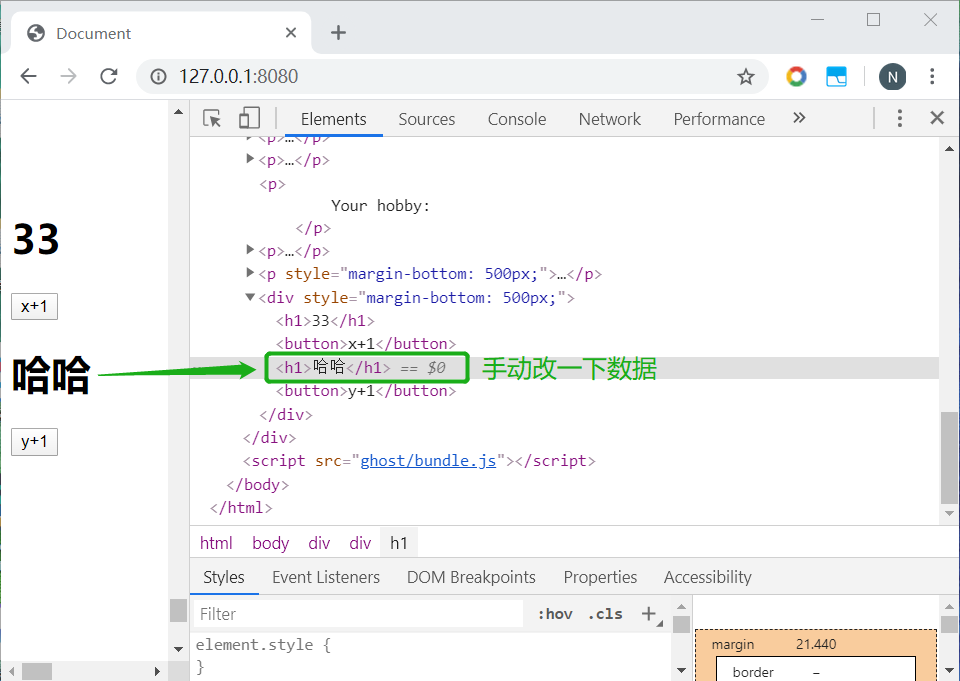
Task: Open profile avatar N
Action: (892, 77)
